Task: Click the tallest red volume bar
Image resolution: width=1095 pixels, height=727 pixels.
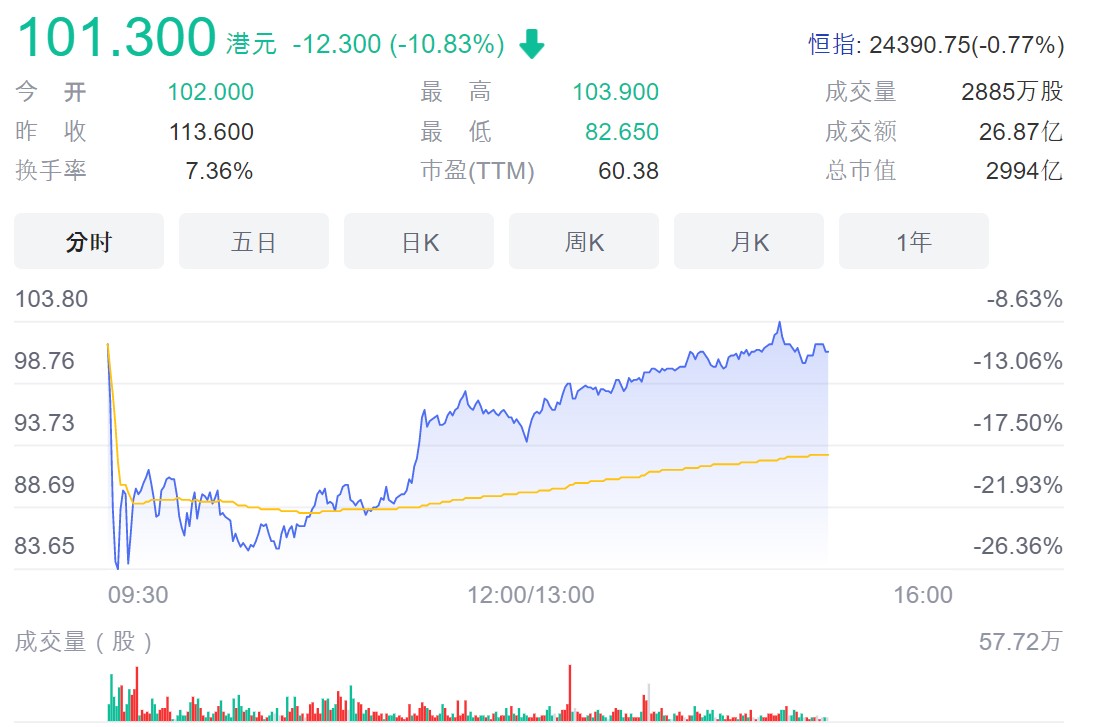Action: click(x=570, y=692)
